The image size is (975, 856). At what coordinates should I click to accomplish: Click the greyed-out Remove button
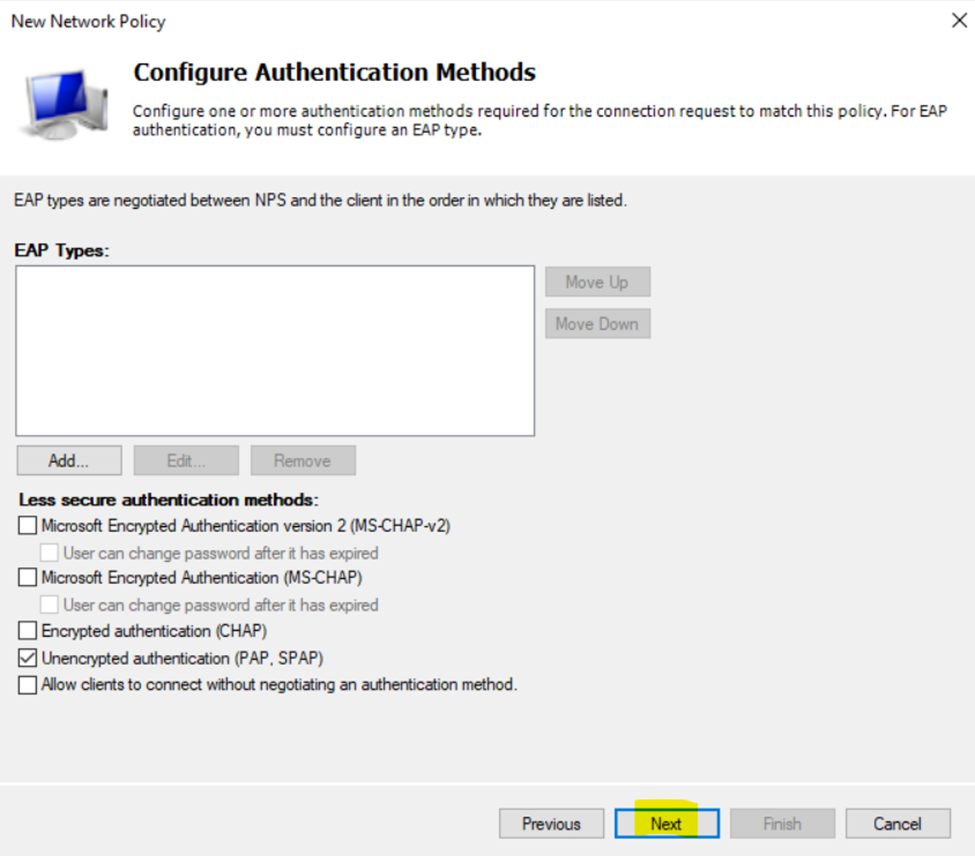click(303, 461)
